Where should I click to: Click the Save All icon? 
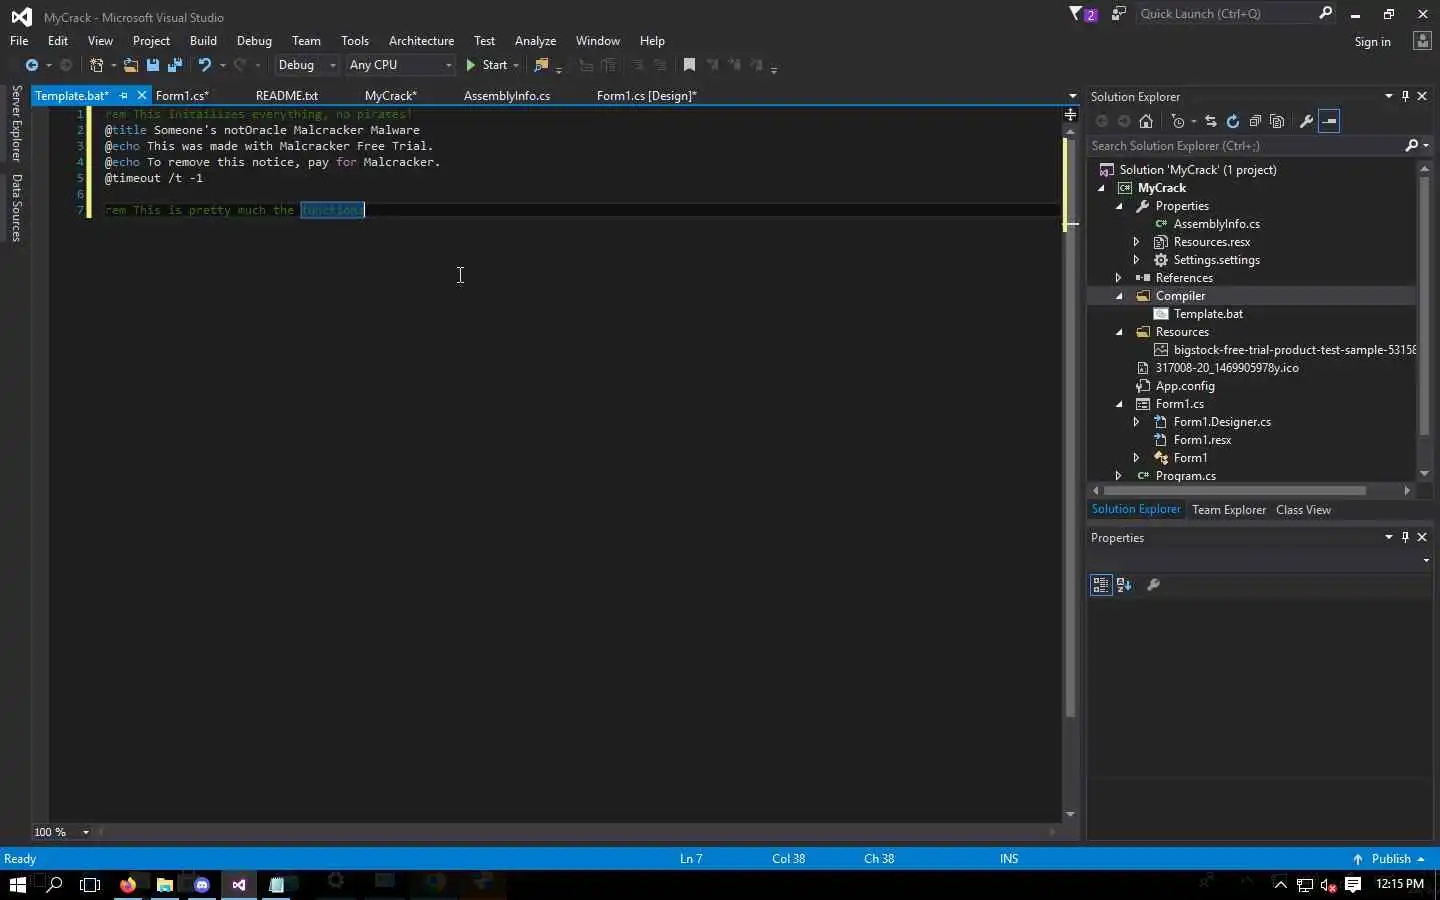tap(175, 65)
